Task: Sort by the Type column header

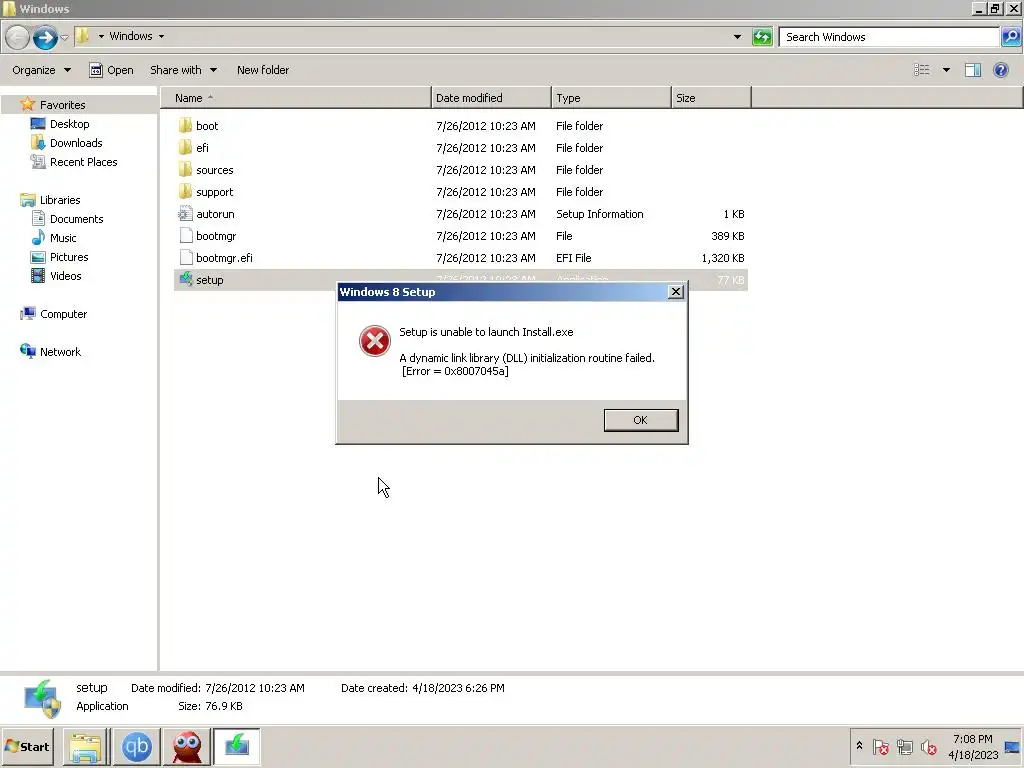Action: tap(611, 98)
